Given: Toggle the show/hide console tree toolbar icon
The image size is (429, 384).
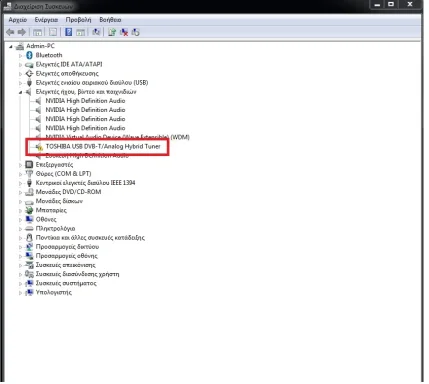Looking at the screenshot, I should (x=37, y=32).
